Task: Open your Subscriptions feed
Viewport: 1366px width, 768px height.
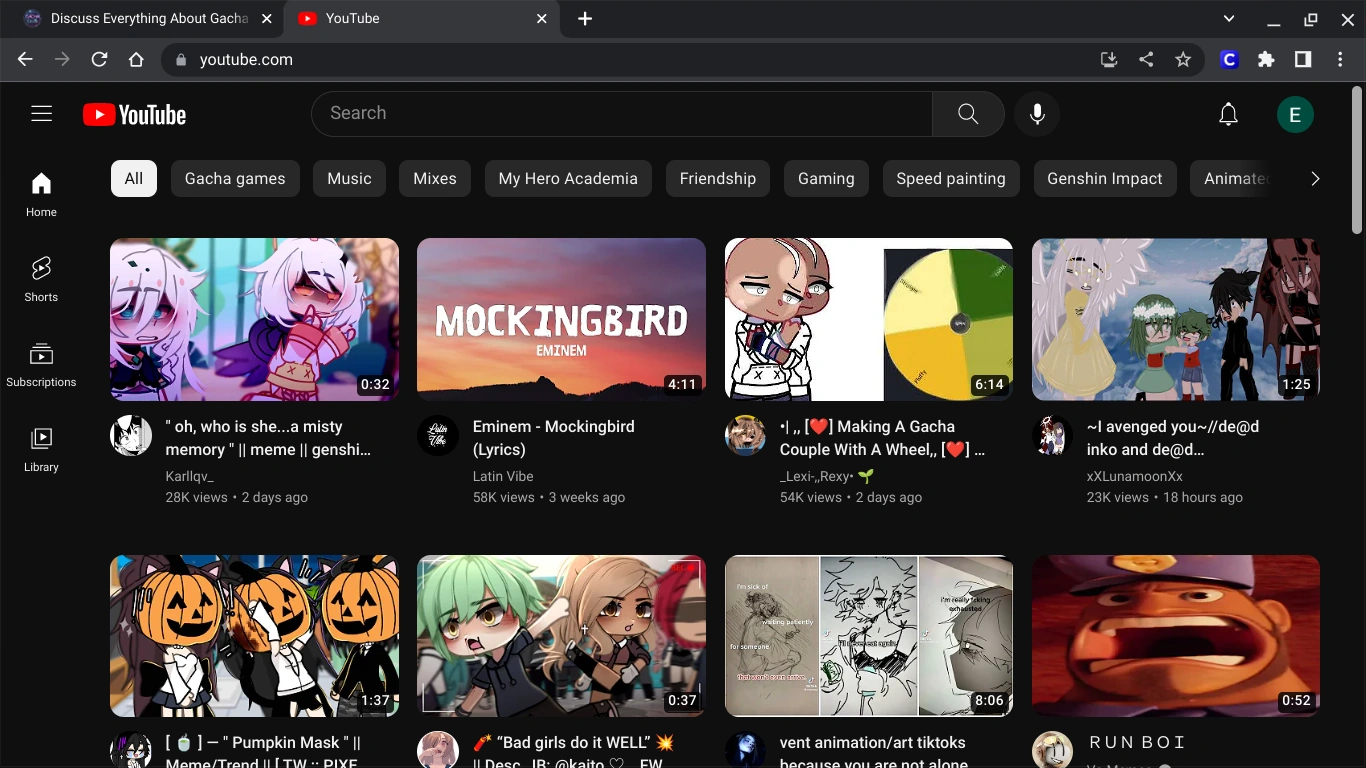Action: click(x=41, y=363)
